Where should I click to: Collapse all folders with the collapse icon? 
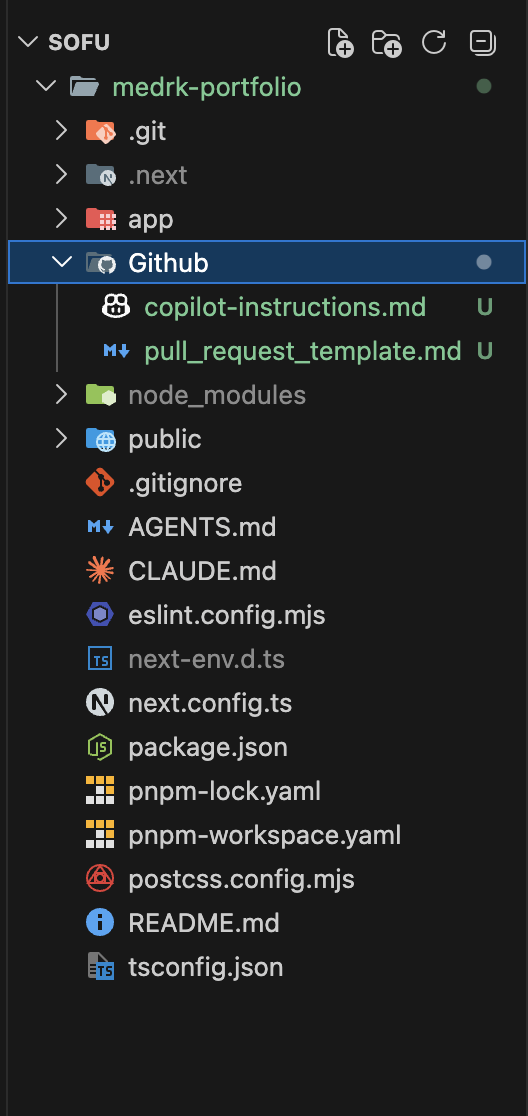(x=482, y=42)
